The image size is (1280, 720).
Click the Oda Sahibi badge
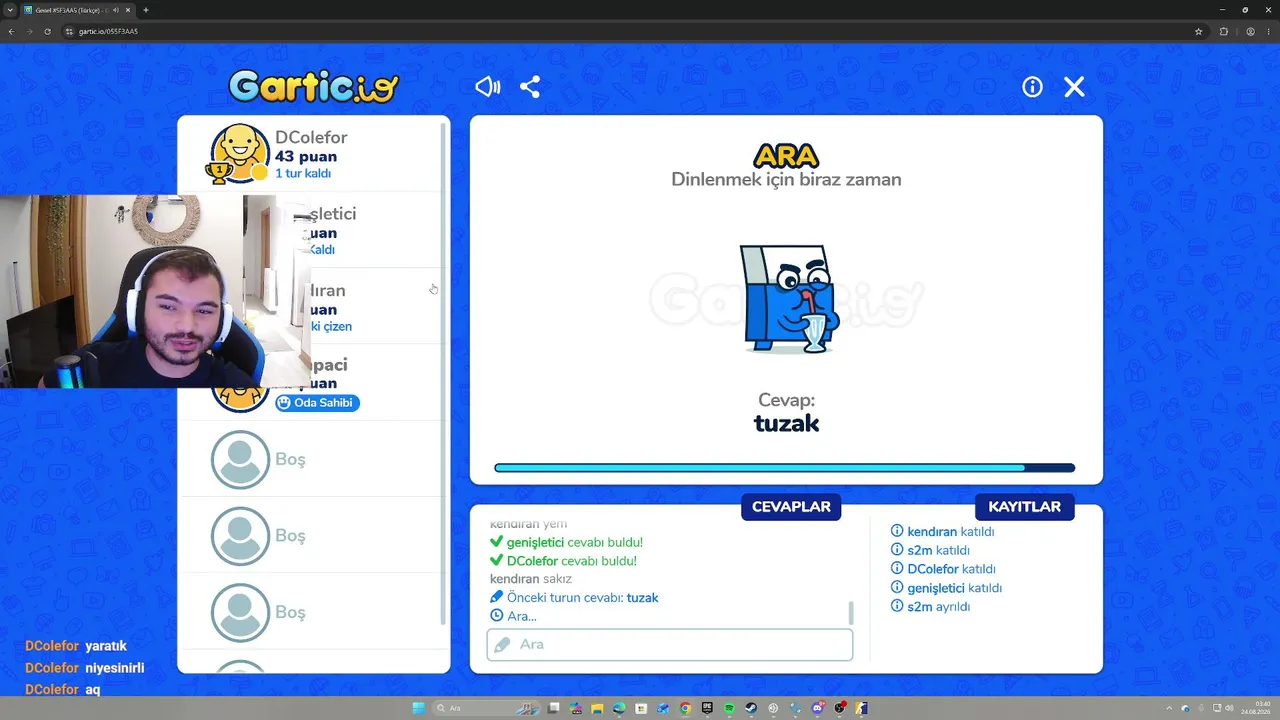click(317, 403)
